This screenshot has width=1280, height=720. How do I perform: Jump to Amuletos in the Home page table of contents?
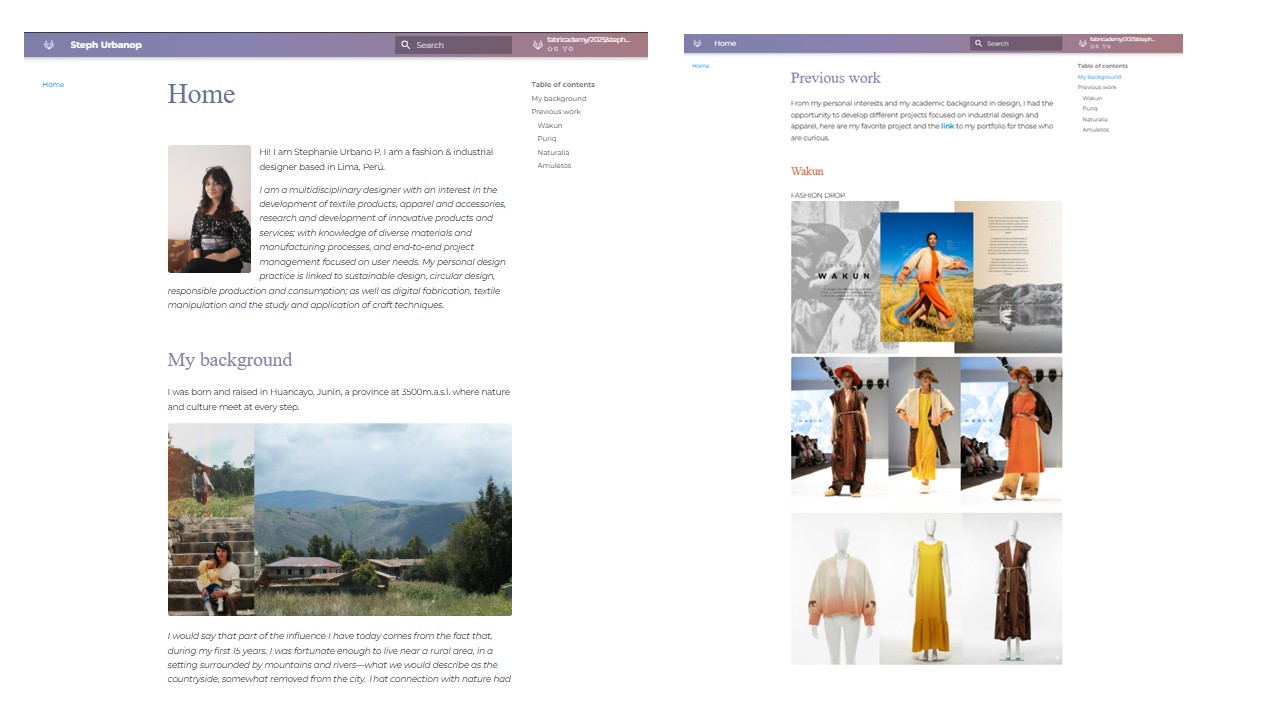coord(554,166)
